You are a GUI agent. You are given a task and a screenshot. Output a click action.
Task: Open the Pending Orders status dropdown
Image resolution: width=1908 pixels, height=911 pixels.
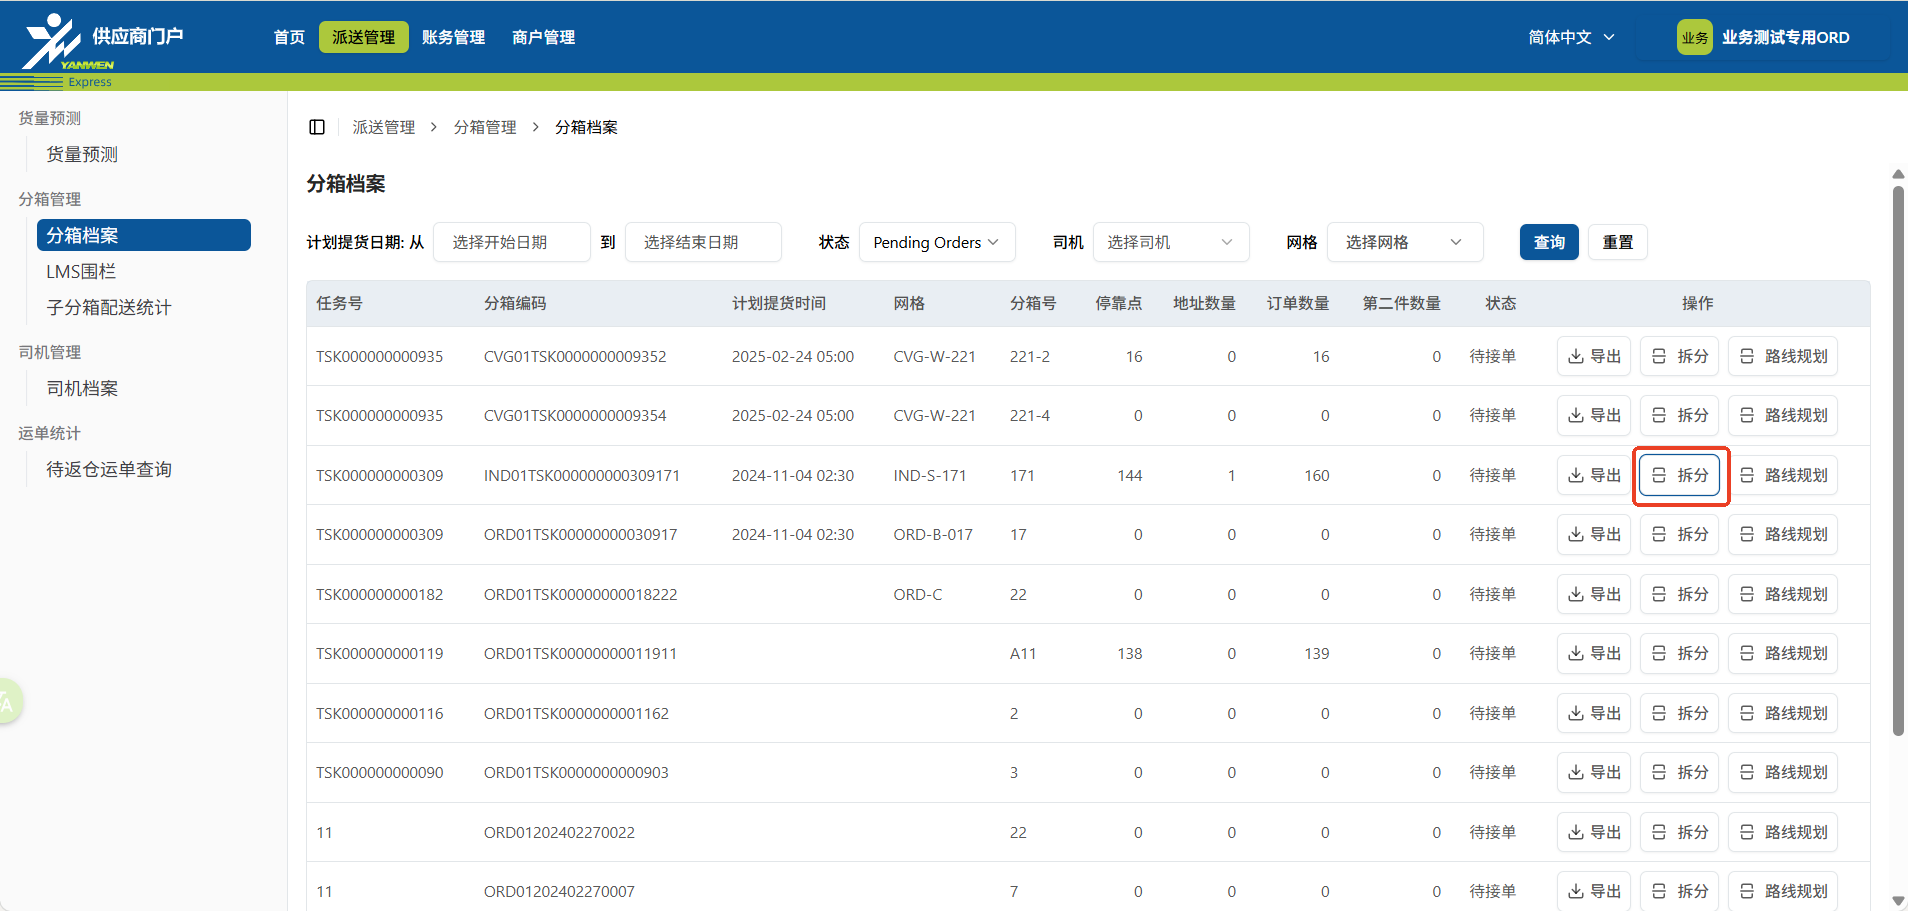point(936,242)
